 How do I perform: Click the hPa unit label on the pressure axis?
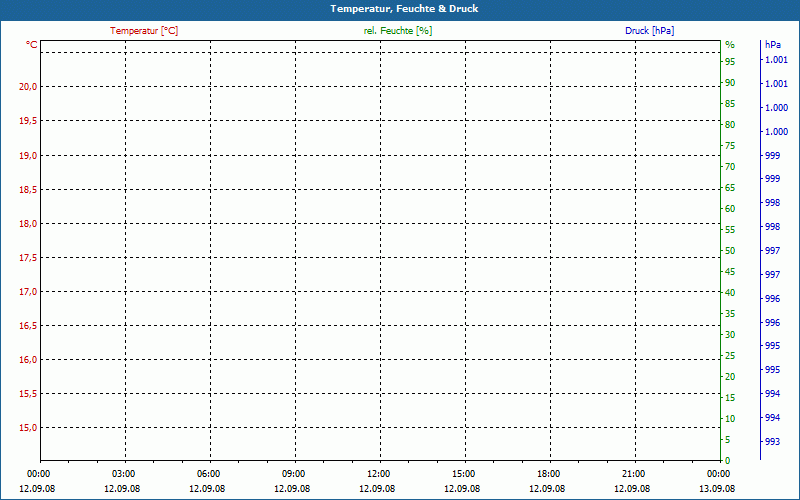(772, 45)
